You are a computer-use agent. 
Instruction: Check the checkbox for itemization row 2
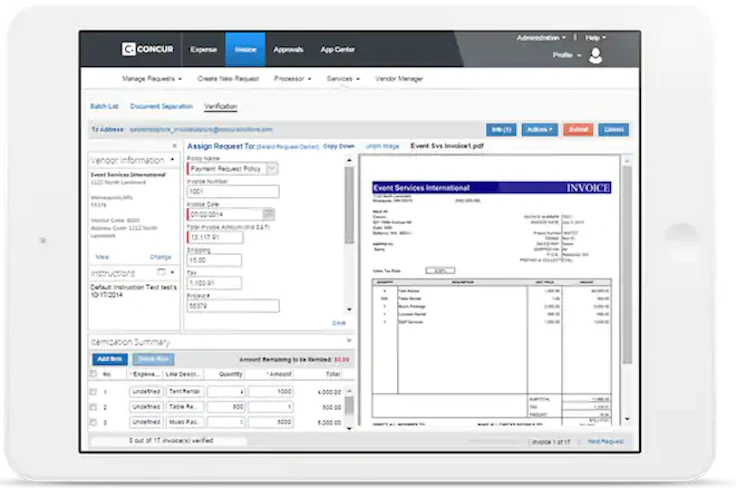coord(93,407)
